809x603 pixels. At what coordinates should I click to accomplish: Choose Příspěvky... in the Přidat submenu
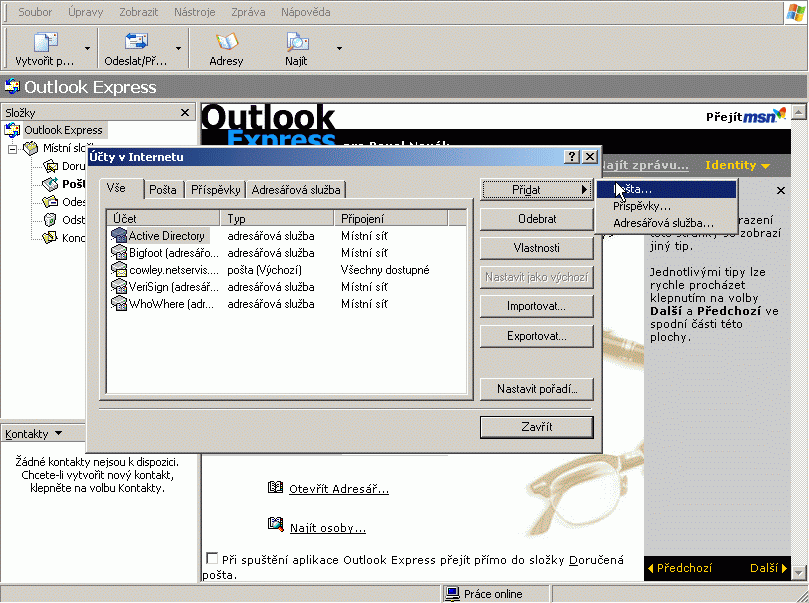[666, 206]
